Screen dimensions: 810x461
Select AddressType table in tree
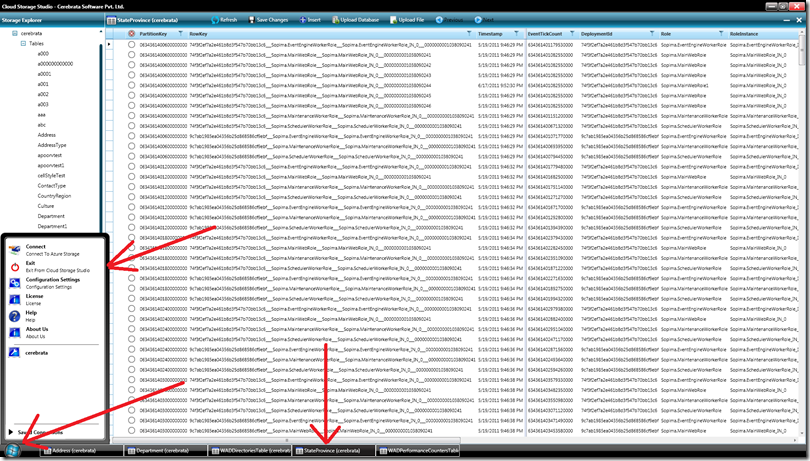click(x=52, y=145)
